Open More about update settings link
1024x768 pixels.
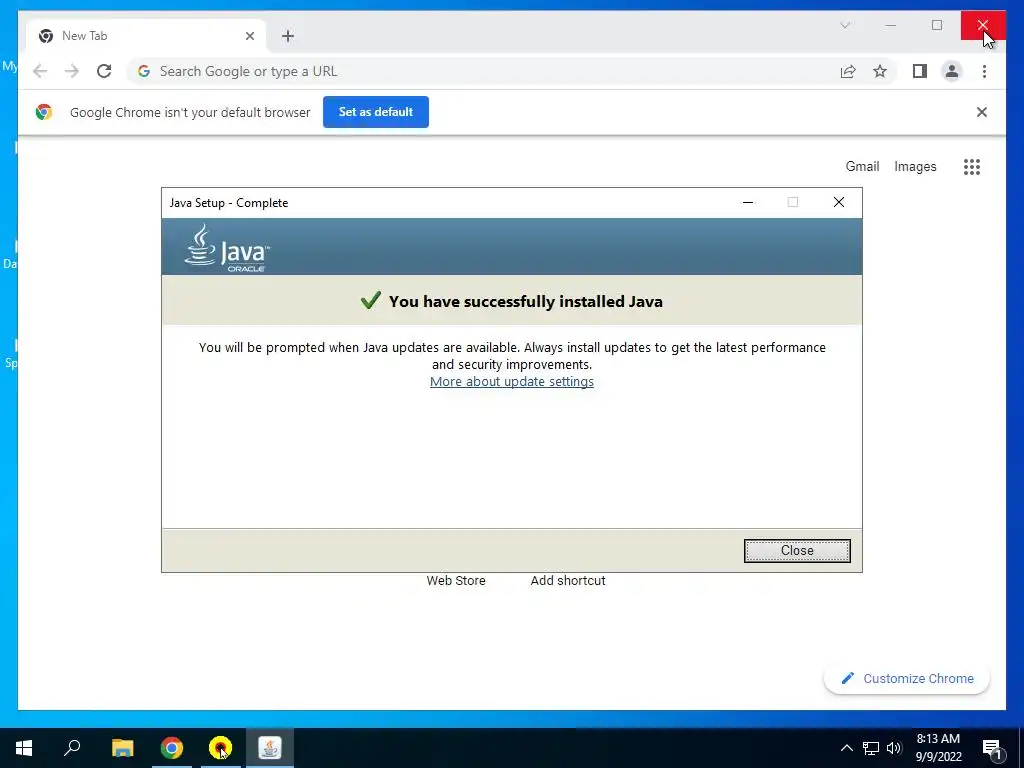[x=511, y=381]
